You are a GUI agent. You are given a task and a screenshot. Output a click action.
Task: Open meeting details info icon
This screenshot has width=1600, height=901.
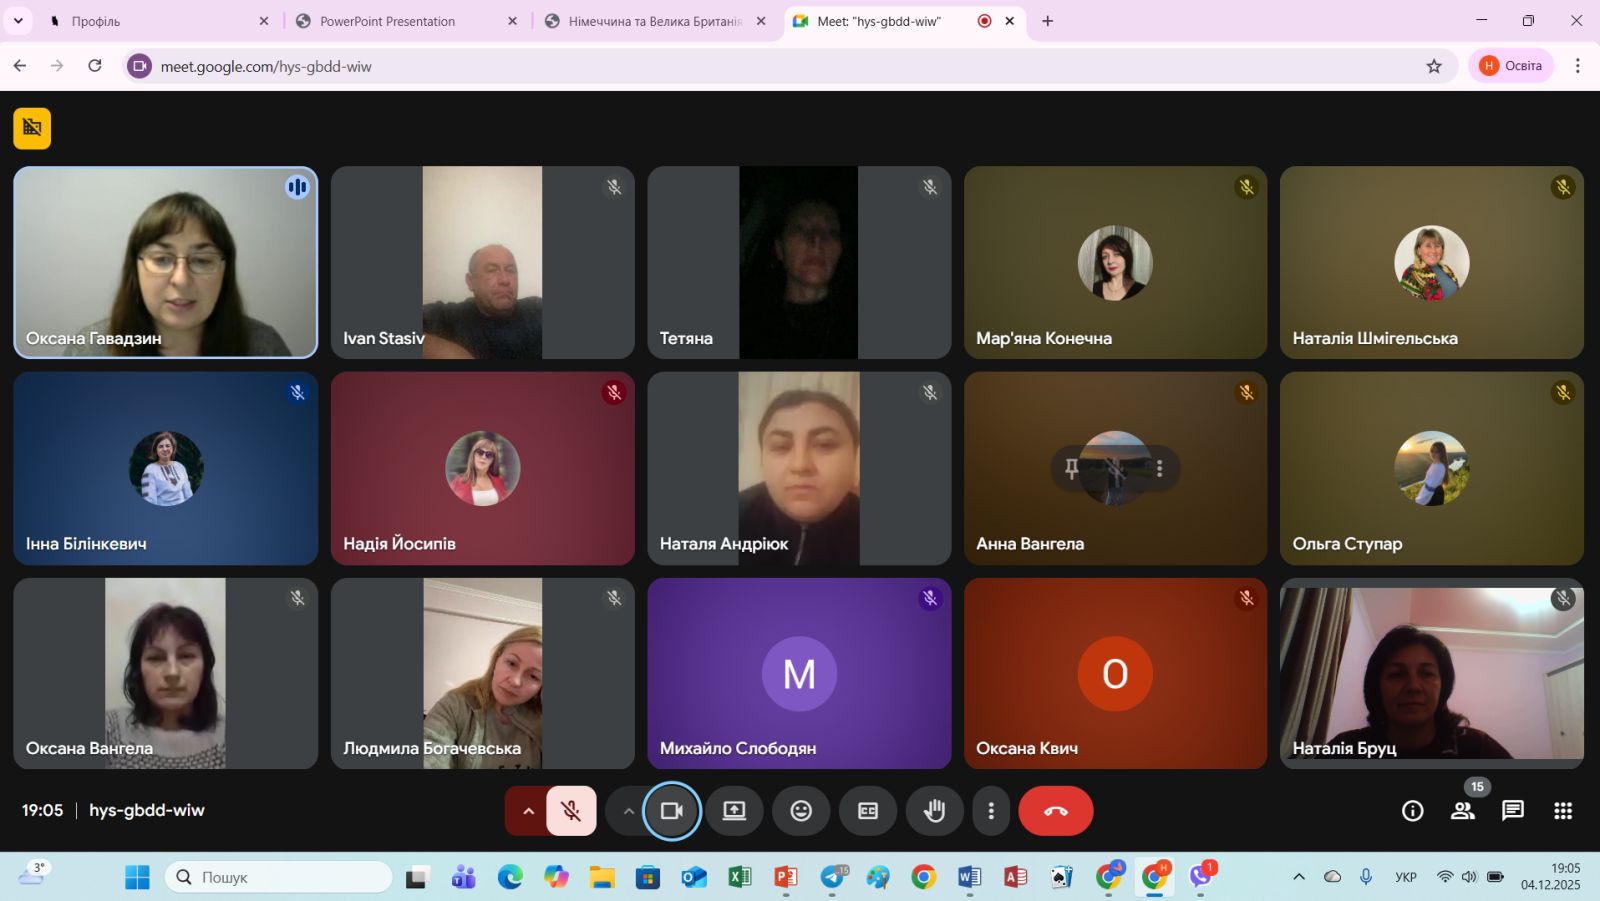coord(1412,811)
